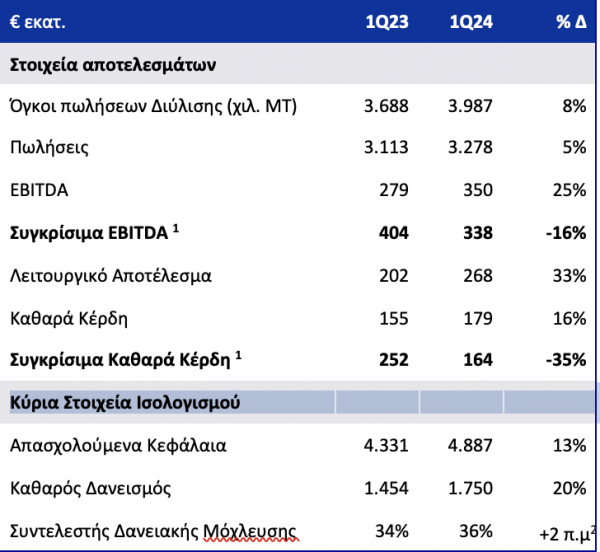
Task: Click the 202 value cell
Action: tap(394, 276)
